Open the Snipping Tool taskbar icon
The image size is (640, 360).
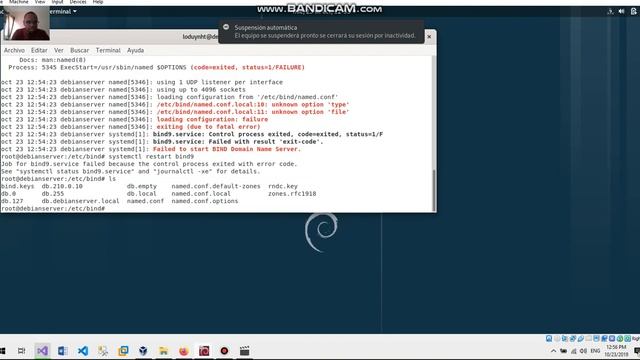tap(103, 351)
